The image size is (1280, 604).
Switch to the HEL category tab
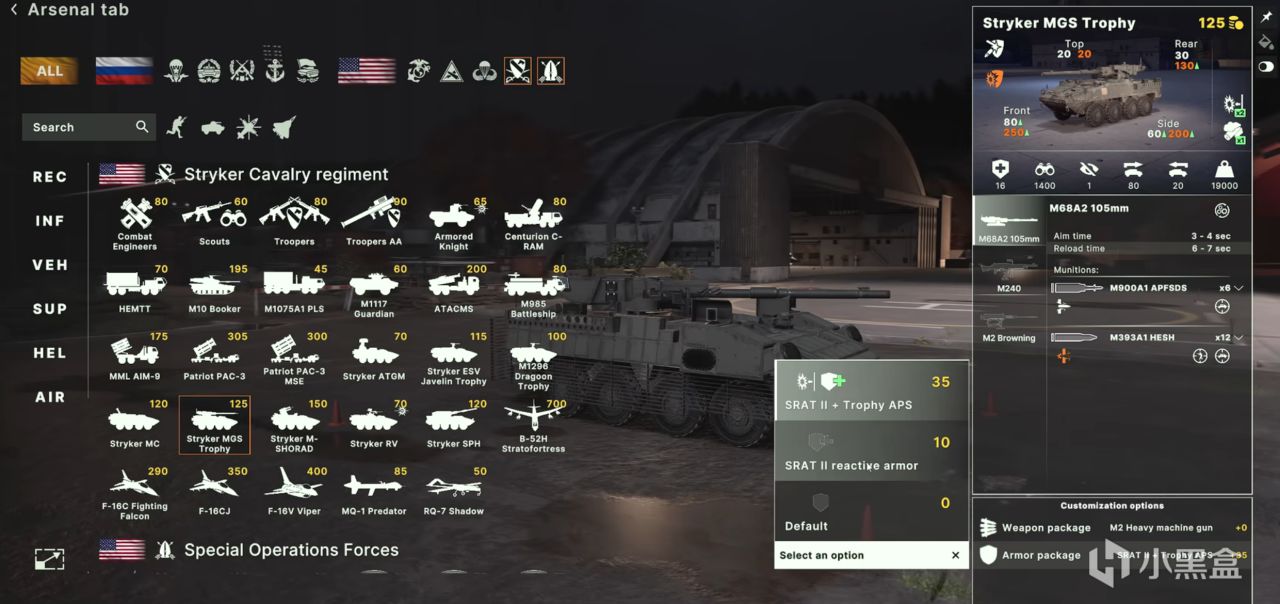pyautogui.click(x=50, y=353)
